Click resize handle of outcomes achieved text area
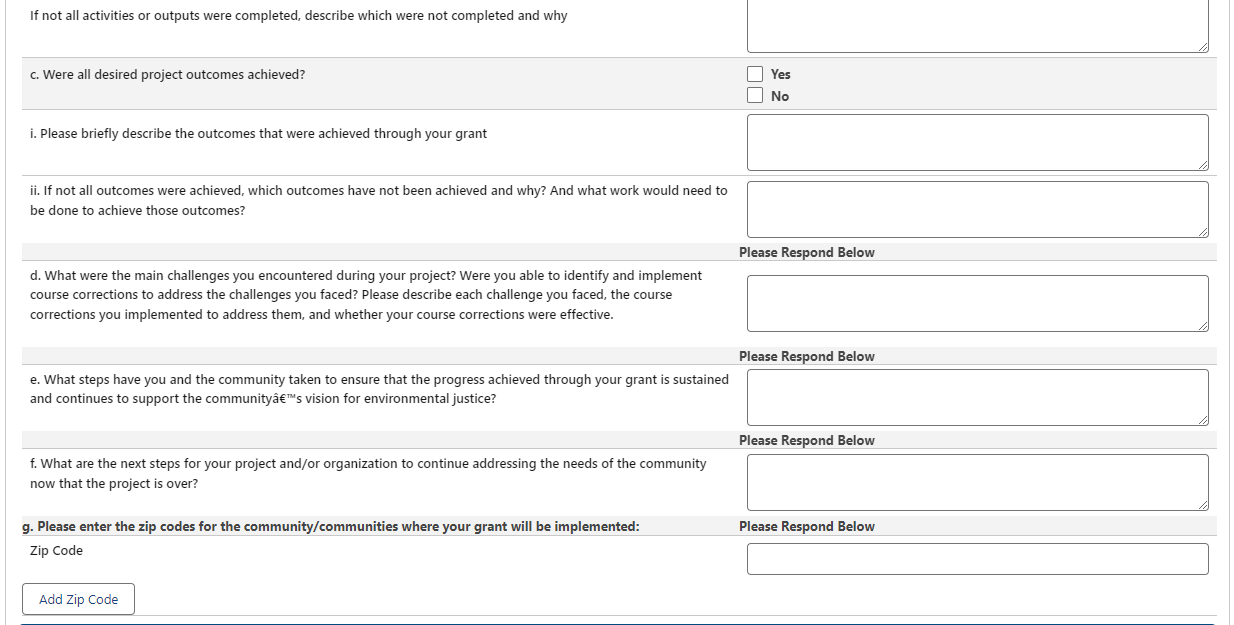This screenshot has width=1234, height=625. [1203, 165]
